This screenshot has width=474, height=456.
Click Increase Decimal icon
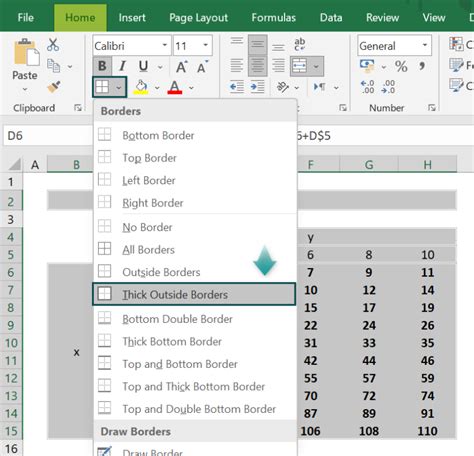coord(368,87)
